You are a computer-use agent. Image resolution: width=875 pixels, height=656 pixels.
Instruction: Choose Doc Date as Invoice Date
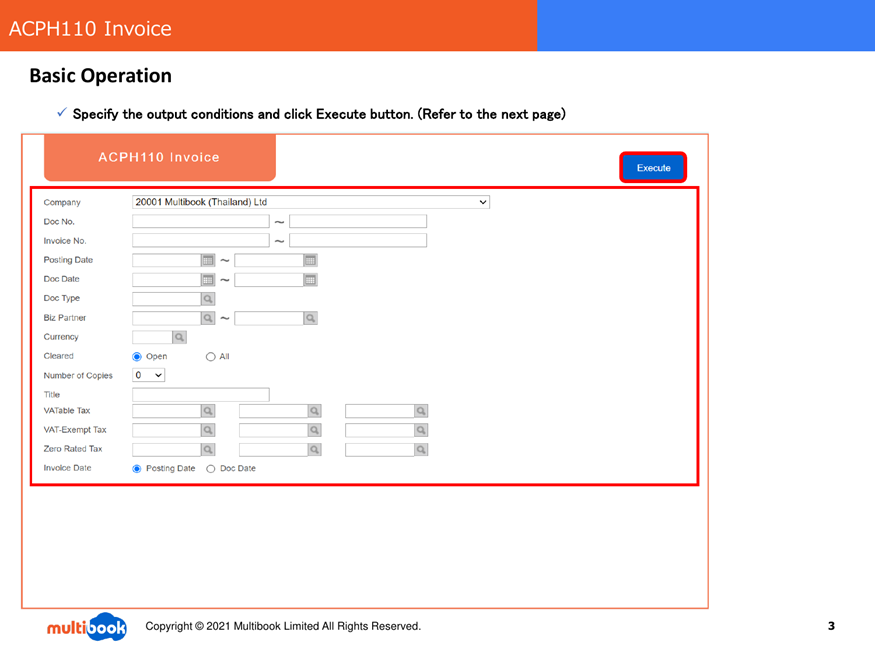click(x=210, y=469)
